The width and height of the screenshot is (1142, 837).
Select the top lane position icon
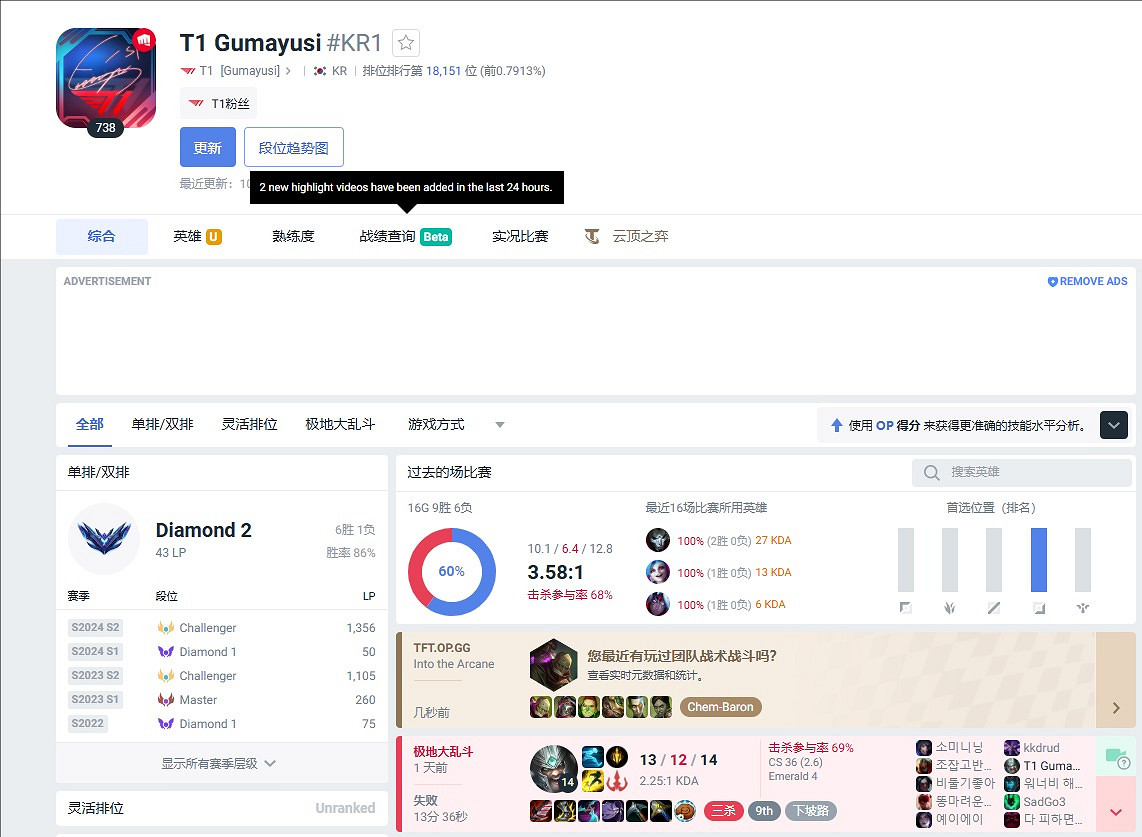tap(905, 606)
